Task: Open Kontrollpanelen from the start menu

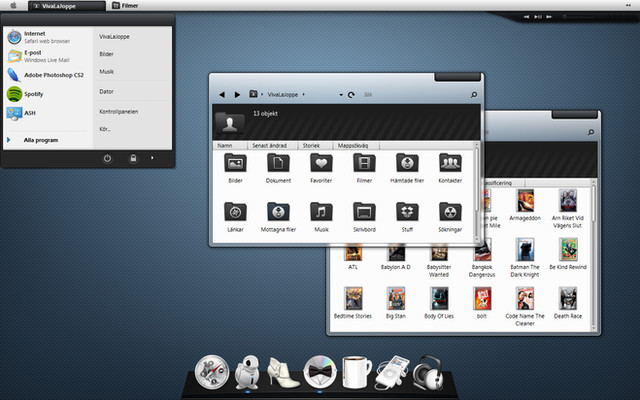Action: (x=119, y=111)
